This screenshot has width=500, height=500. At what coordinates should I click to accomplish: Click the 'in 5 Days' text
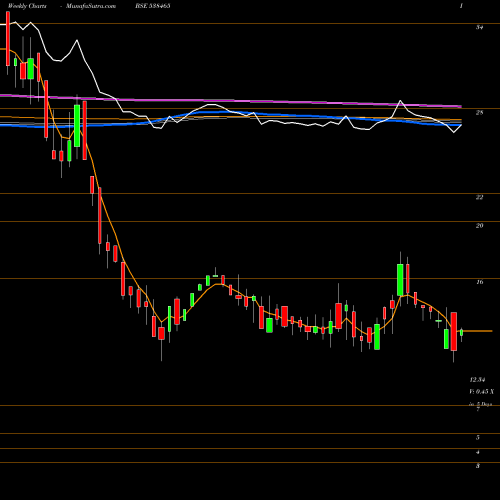pyautogui.click(x=481, y=404)
